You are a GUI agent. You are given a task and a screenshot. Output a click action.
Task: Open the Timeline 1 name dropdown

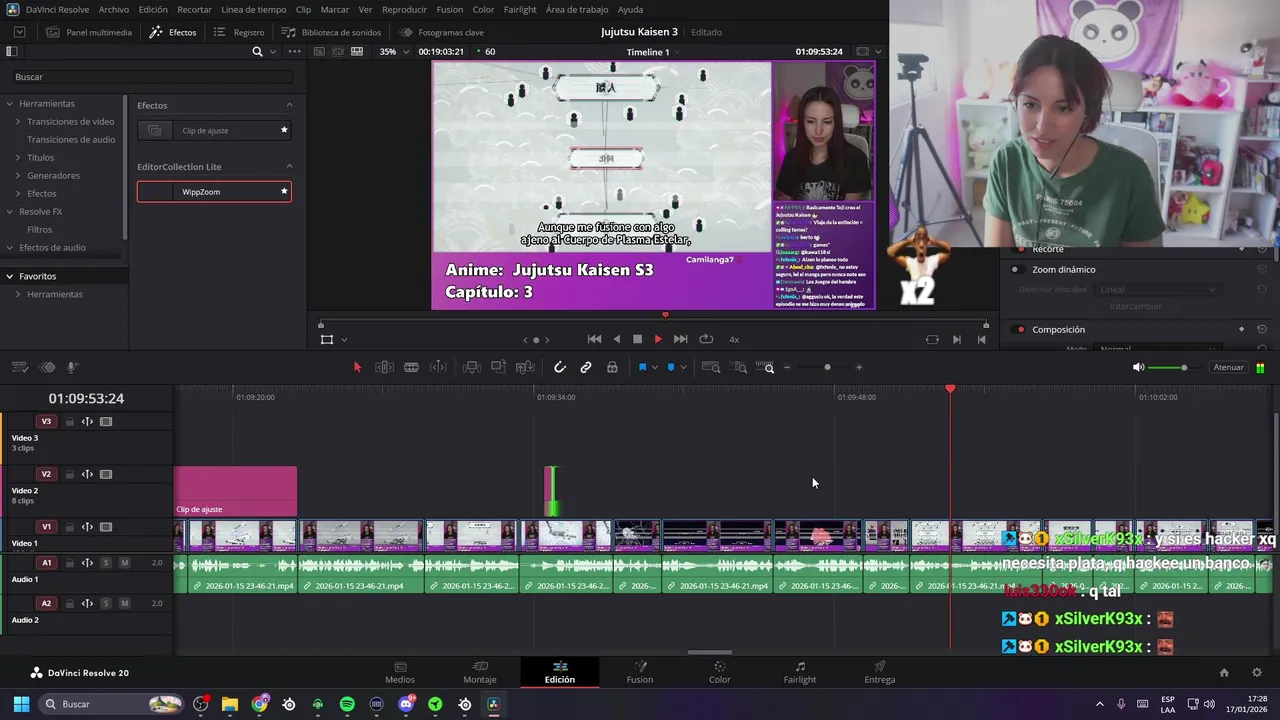(652, 52)
